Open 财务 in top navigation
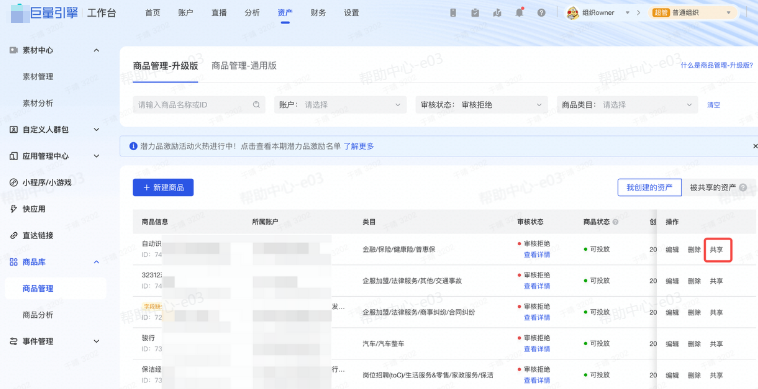758x389 pixels. tap(318, 13)
